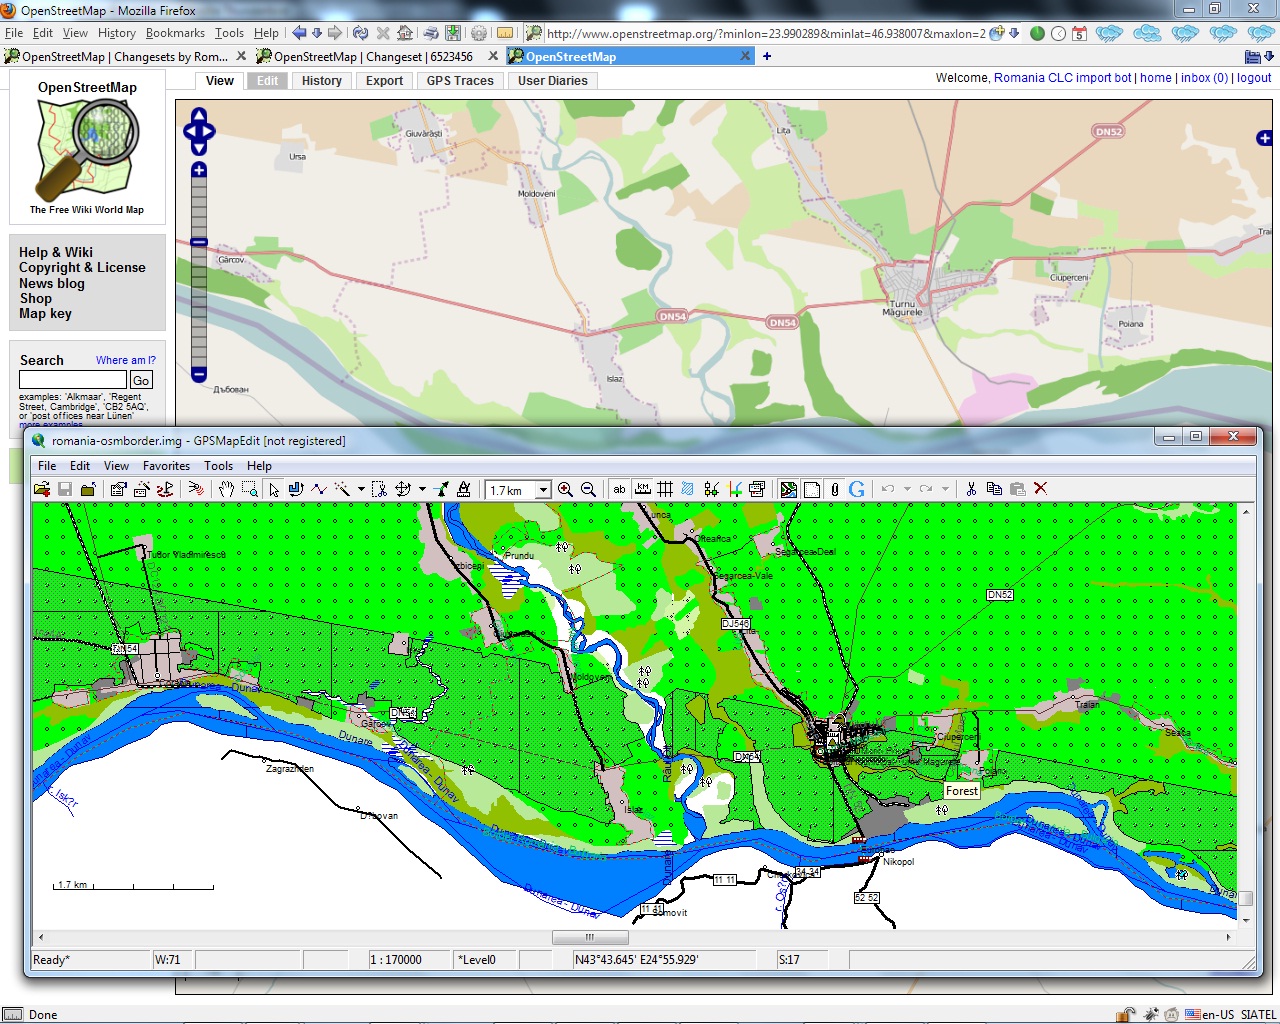This screenshot has height=1024, width=1280.
Task: Click the Copy icon in GPSMapEdit toolbar
Action: click(x=994, y=489)
